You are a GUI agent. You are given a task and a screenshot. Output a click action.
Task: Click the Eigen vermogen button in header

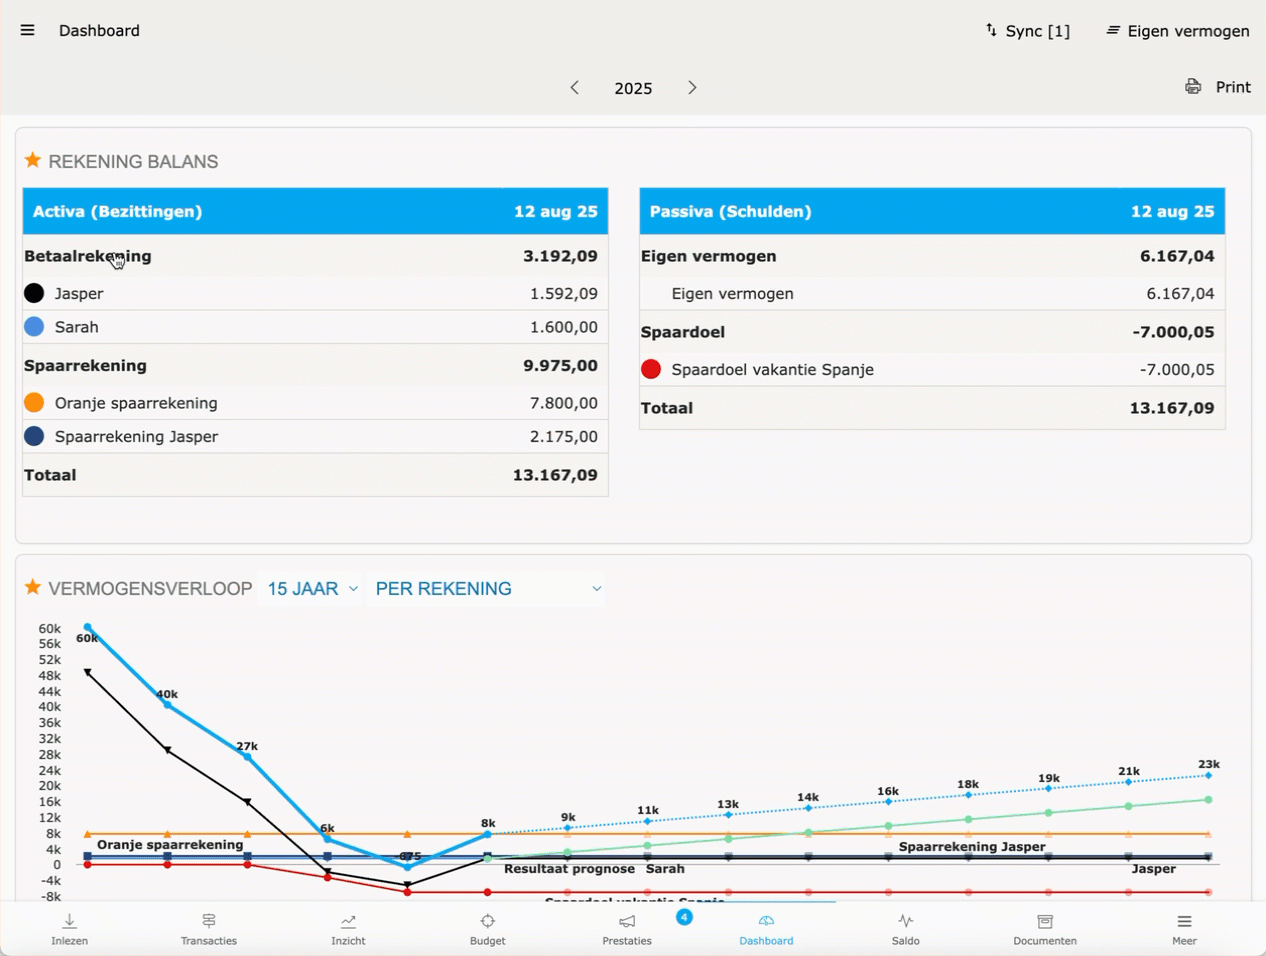point(1177,31)
